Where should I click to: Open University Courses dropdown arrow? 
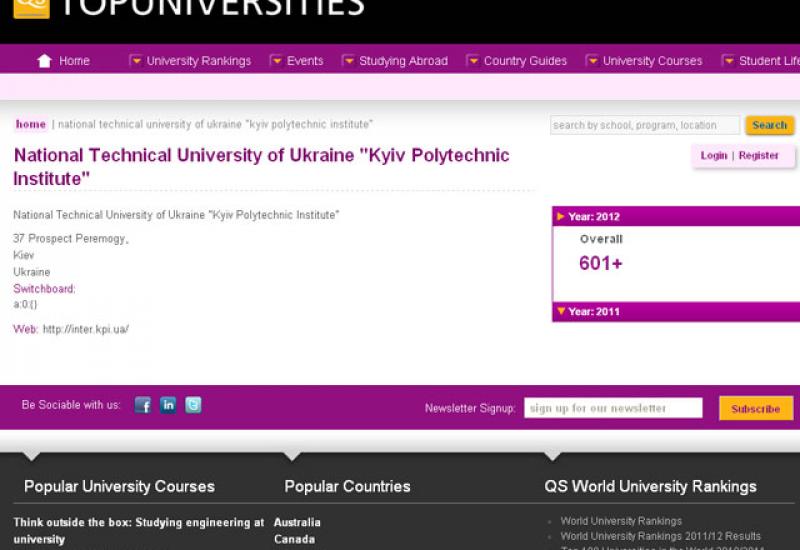tap(592, 61)
